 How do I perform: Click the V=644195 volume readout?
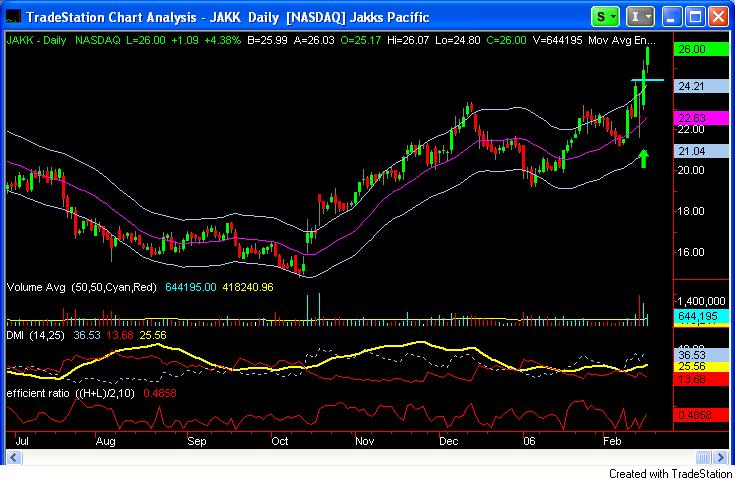point(557,40)
